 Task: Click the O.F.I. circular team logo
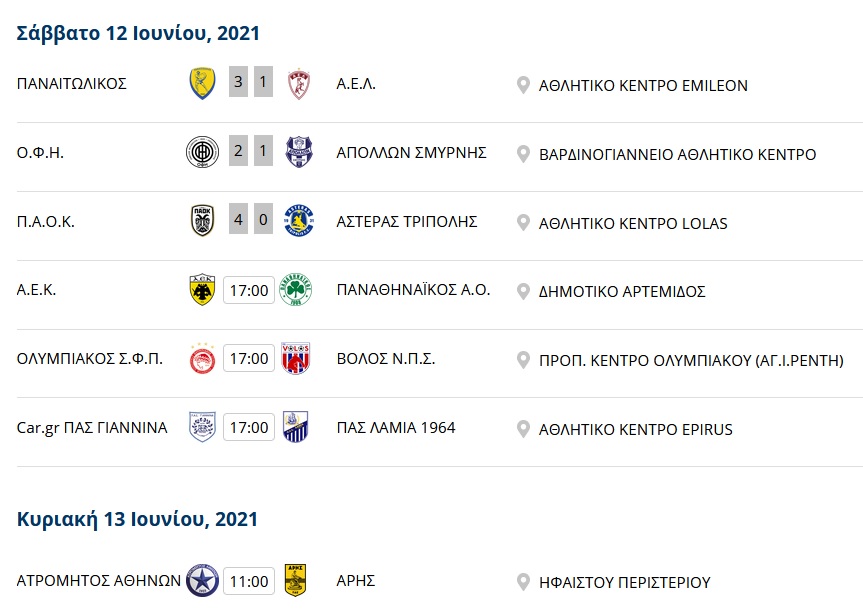202,152
